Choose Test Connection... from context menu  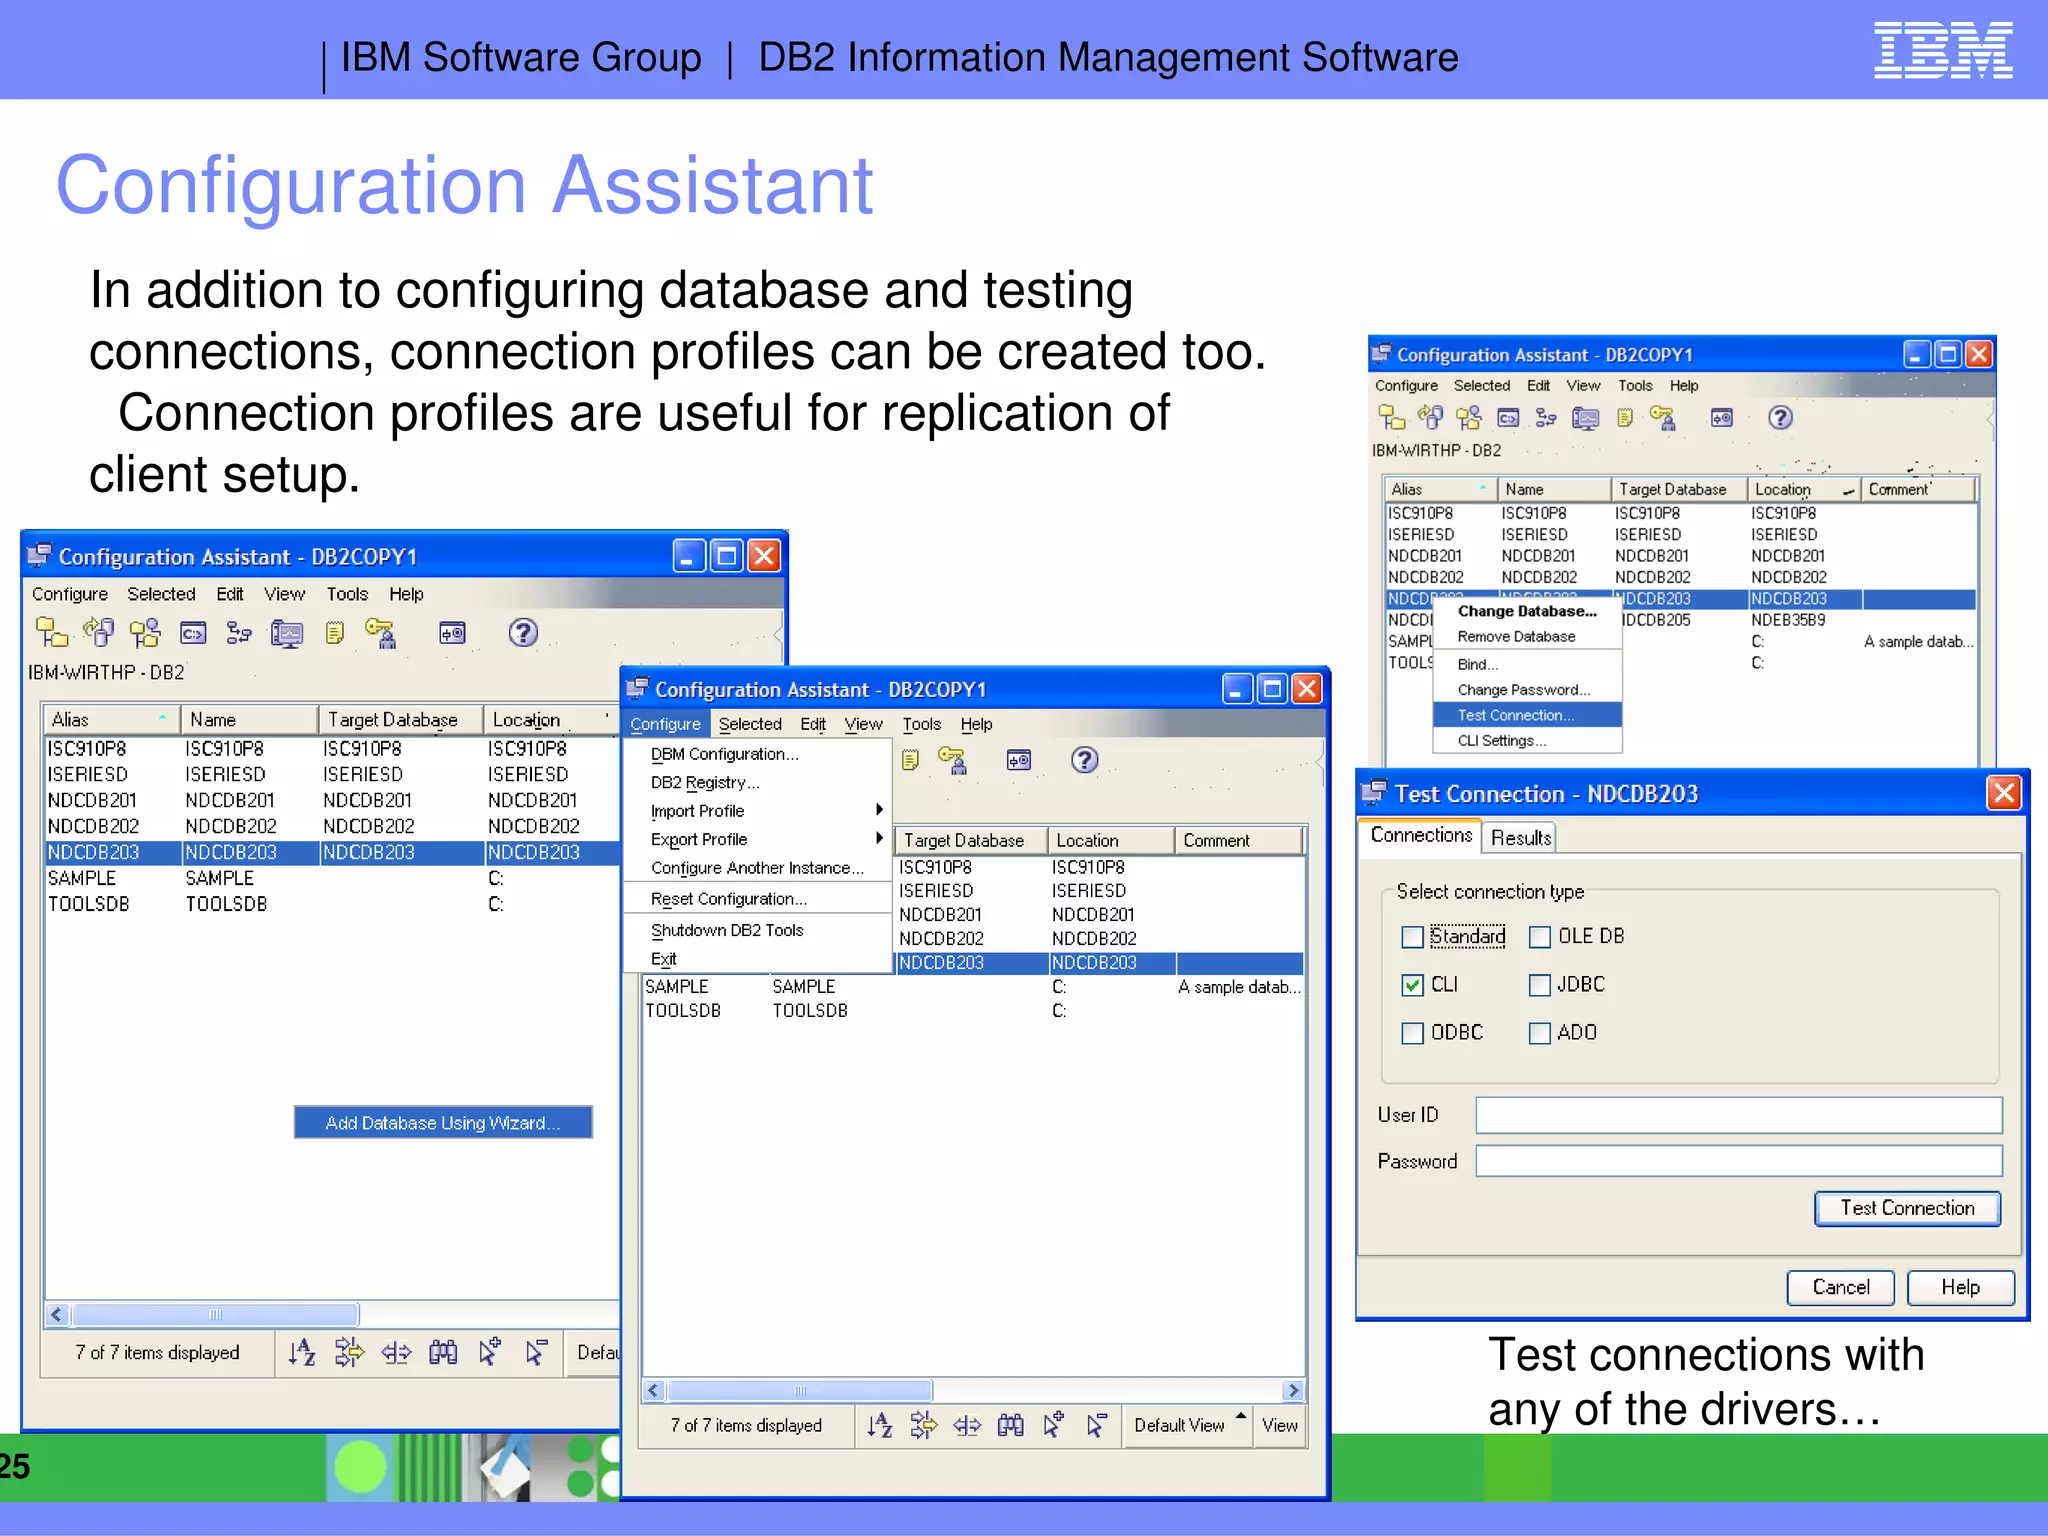click(x=1527, y=715)
